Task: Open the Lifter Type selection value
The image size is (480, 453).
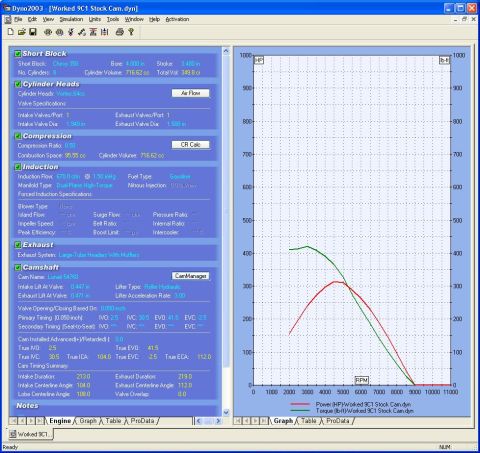Action: point(162,287)
